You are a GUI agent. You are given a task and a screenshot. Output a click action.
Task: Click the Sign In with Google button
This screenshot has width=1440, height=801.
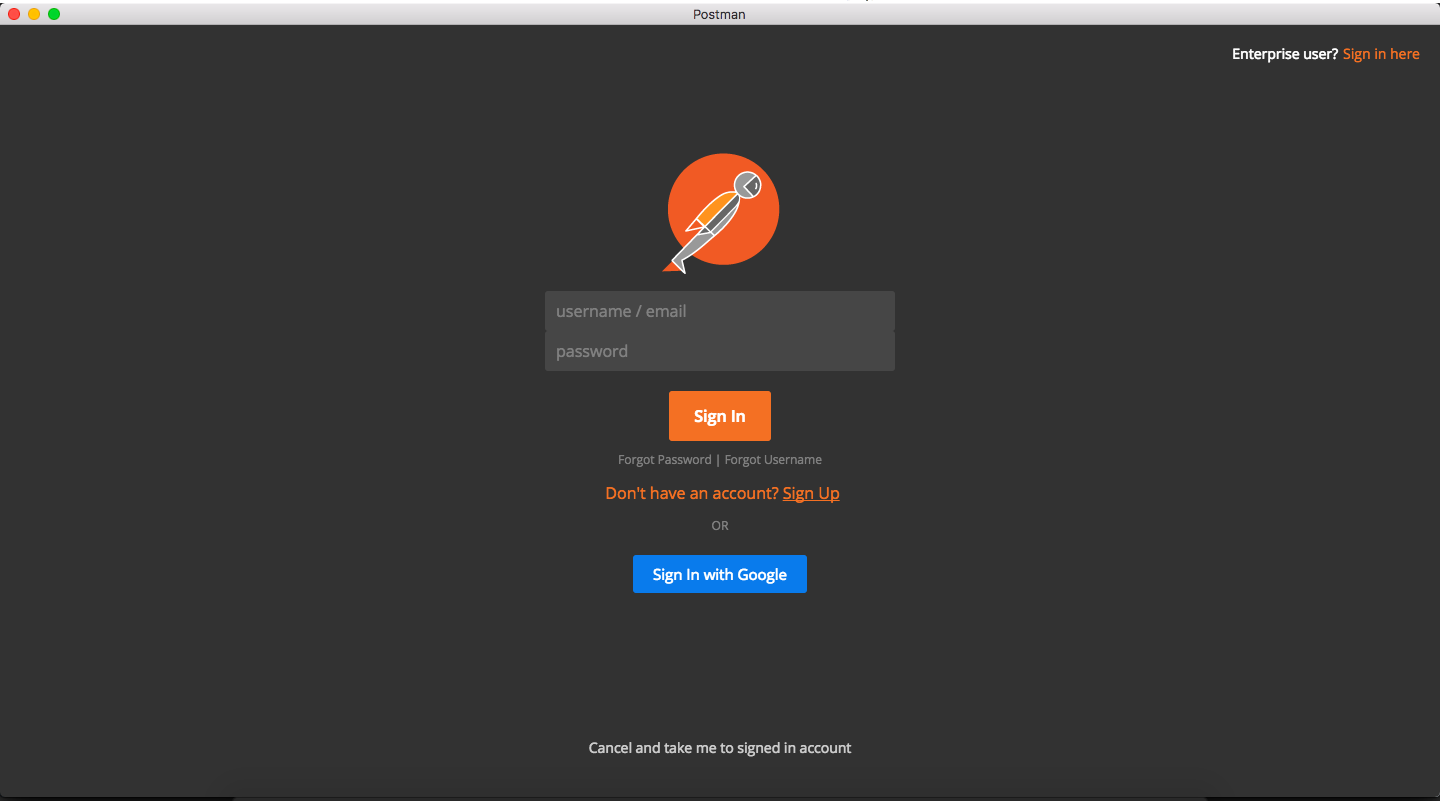(719, 573)
